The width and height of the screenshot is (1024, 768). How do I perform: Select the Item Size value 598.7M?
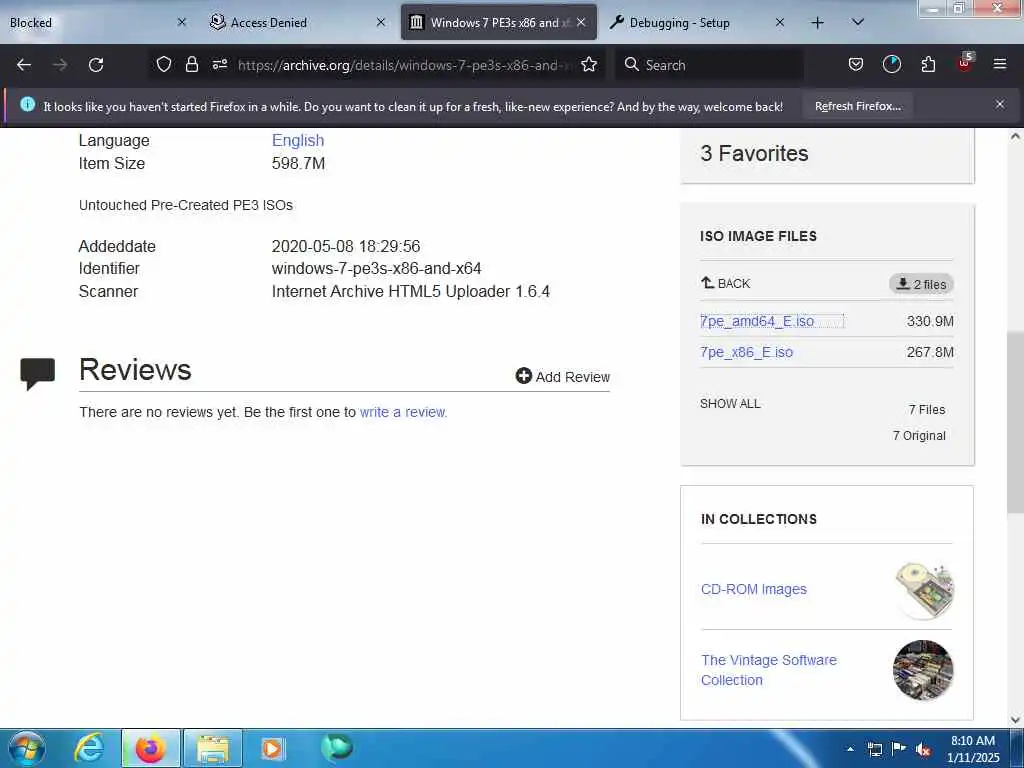coord(298,163)
